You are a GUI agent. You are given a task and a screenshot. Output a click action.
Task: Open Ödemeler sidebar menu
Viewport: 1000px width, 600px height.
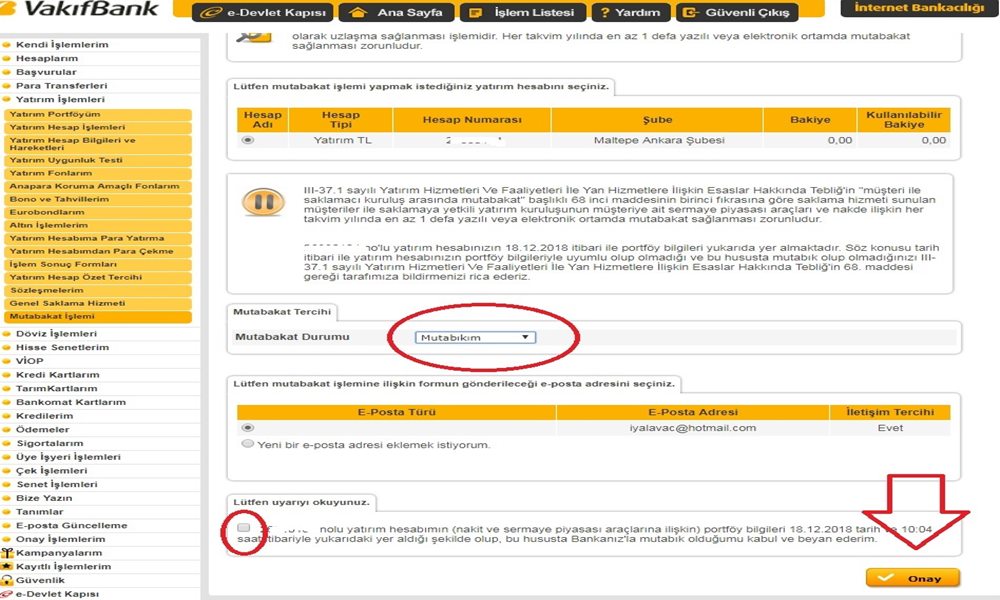(43, 430)
